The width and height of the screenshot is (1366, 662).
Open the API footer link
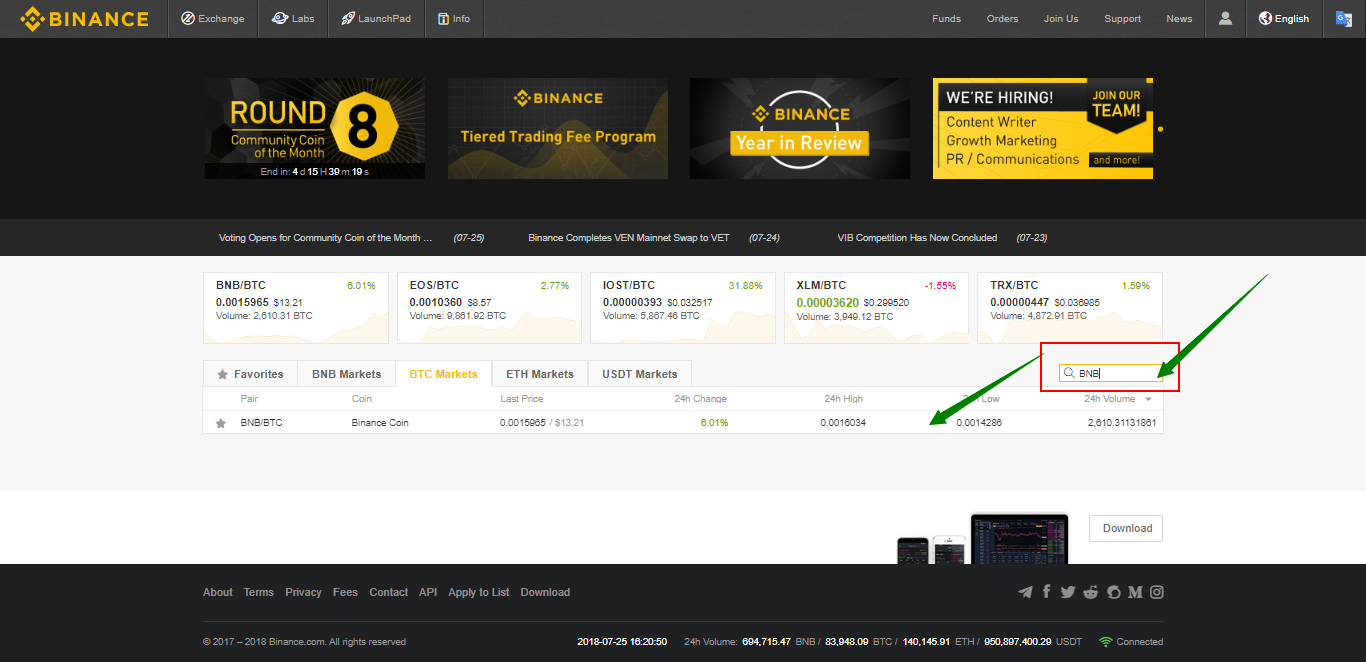428,592
